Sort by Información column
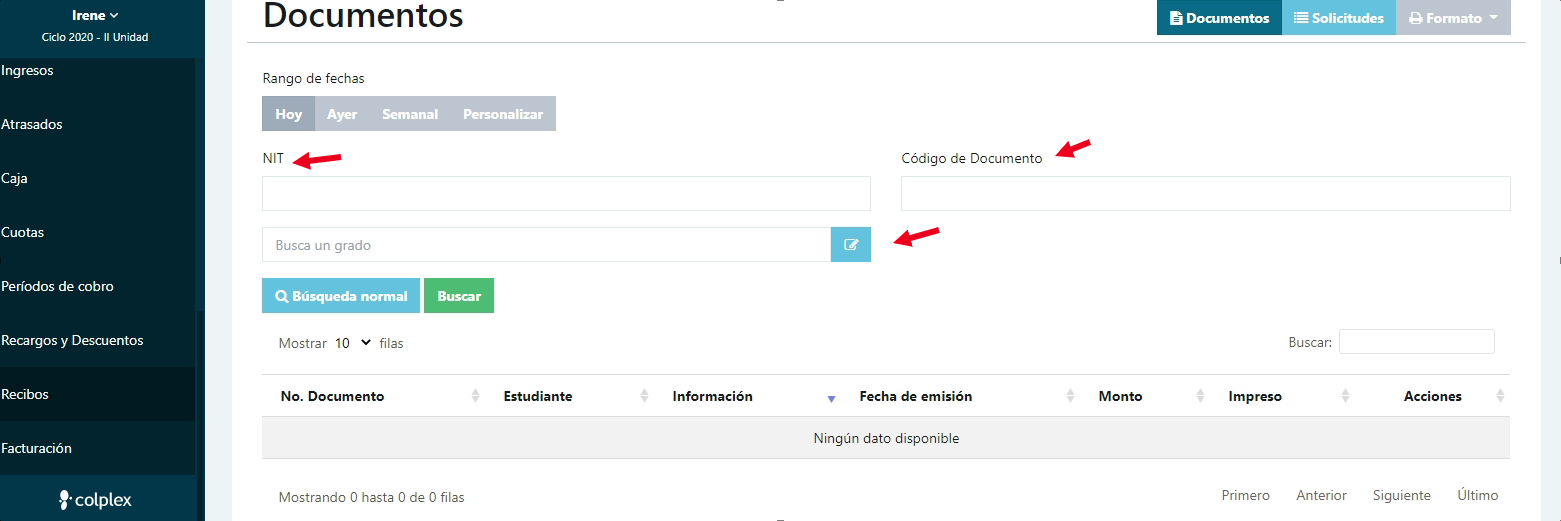 click(x=747, y=396)
